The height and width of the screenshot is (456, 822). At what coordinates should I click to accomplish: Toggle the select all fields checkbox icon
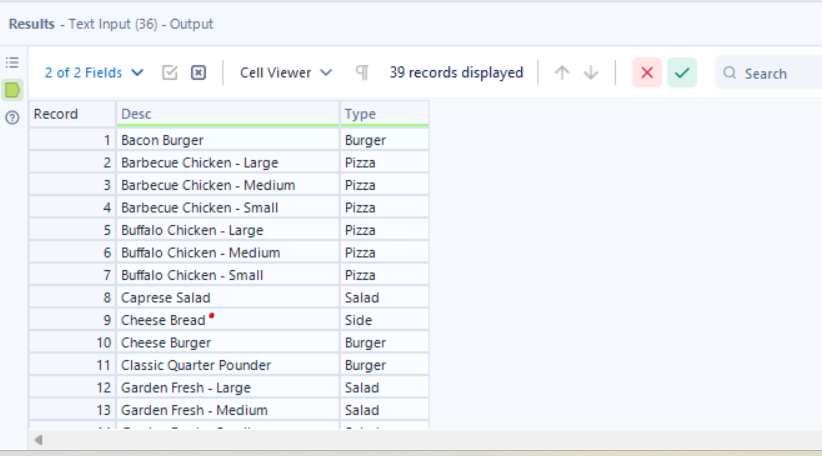tap(170, 73)
